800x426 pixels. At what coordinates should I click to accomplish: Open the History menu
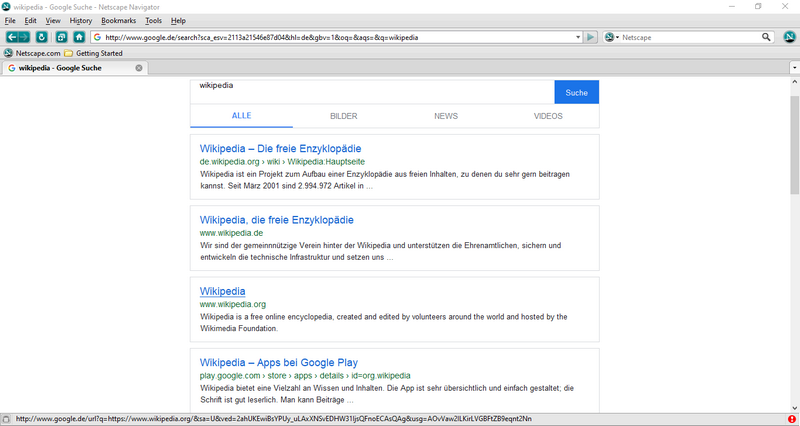coord(81,20)
